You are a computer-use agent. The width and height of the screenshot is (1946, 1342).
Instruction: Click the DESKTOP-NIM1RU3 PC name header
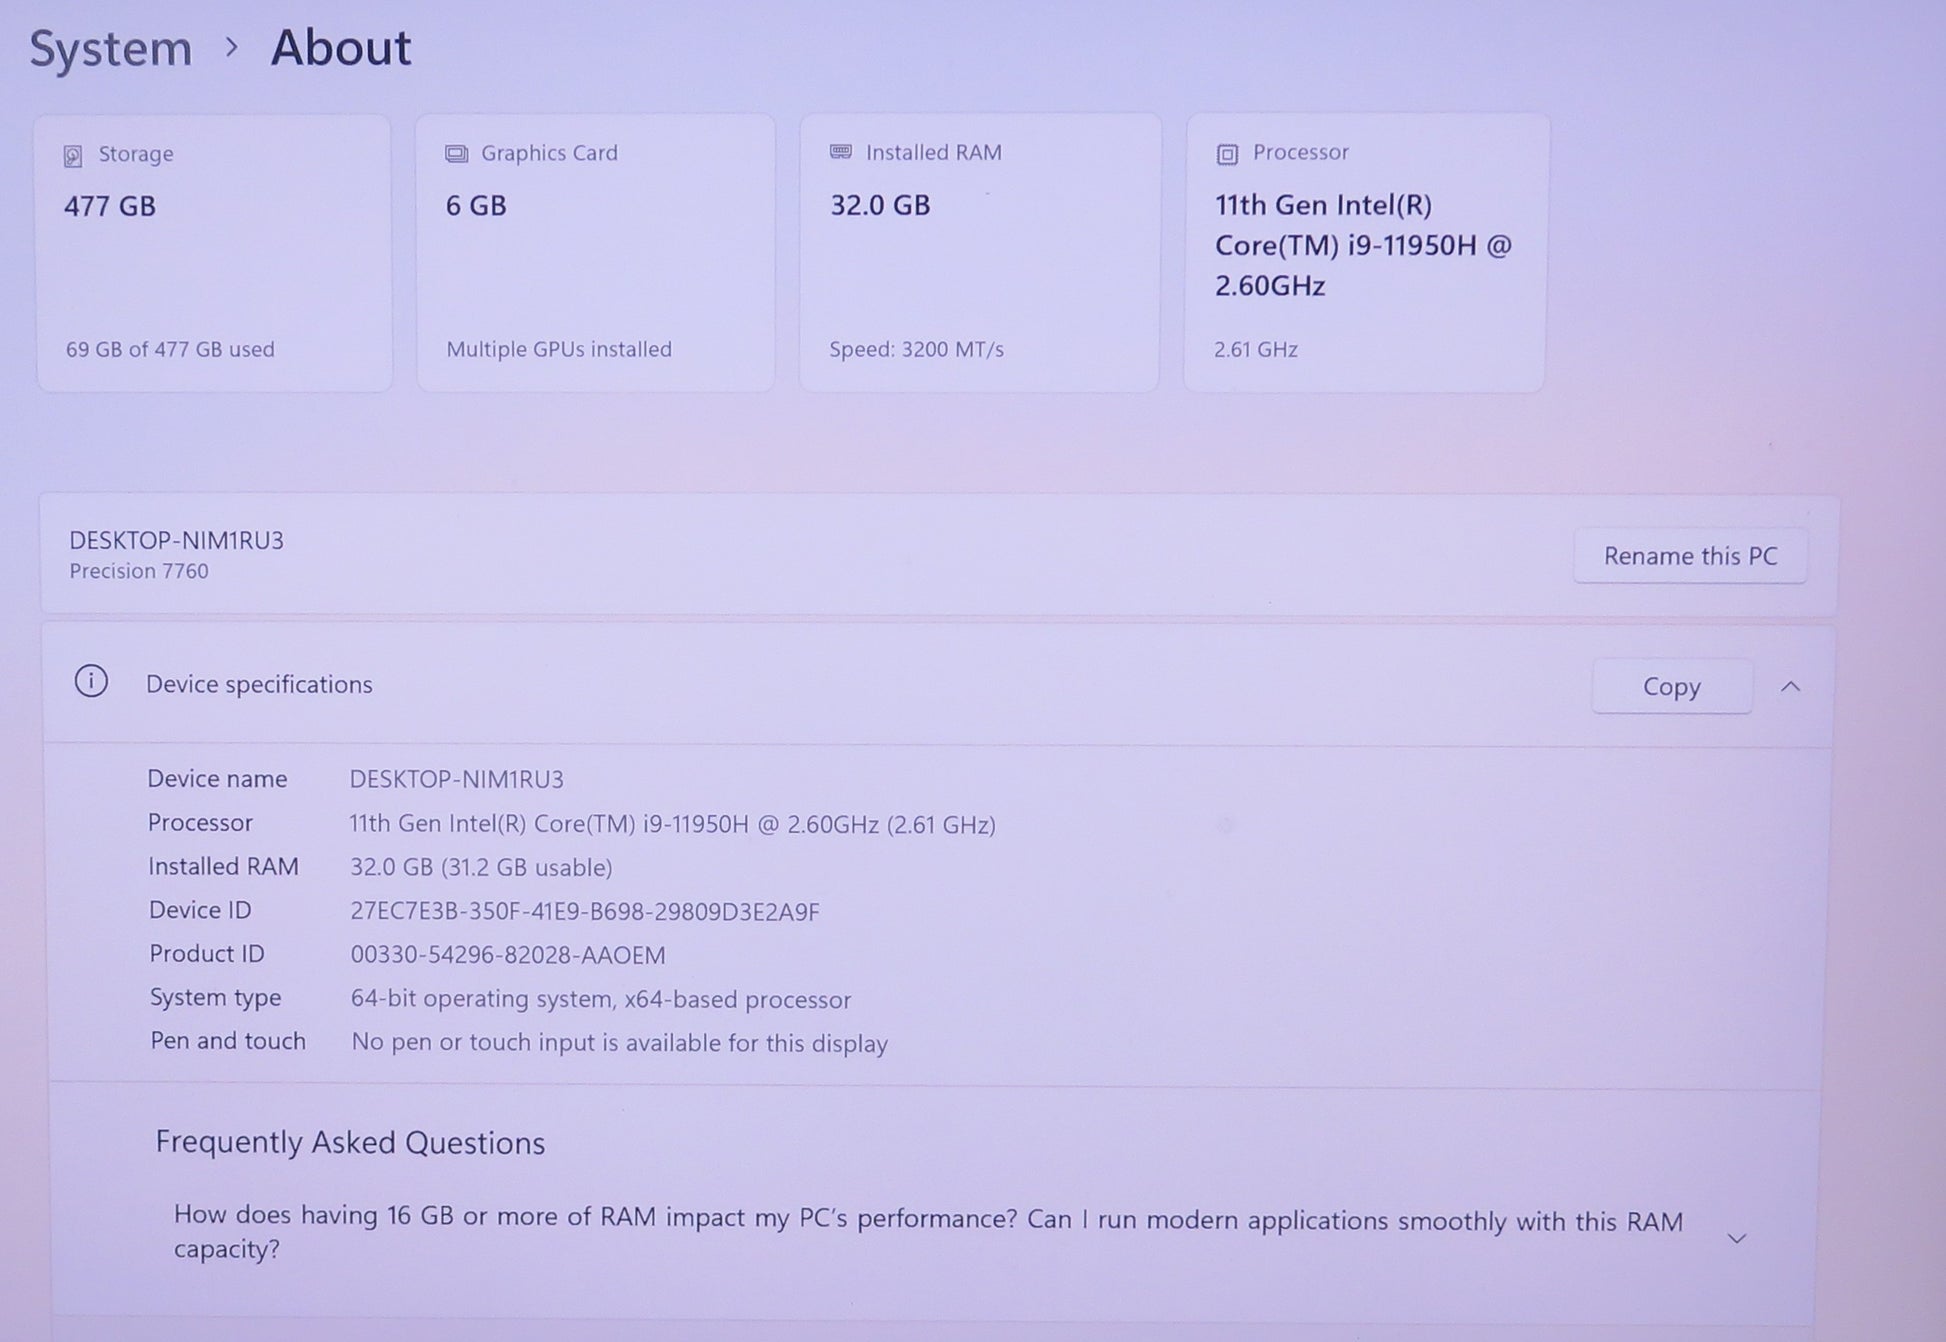click(x=177, y=541)
